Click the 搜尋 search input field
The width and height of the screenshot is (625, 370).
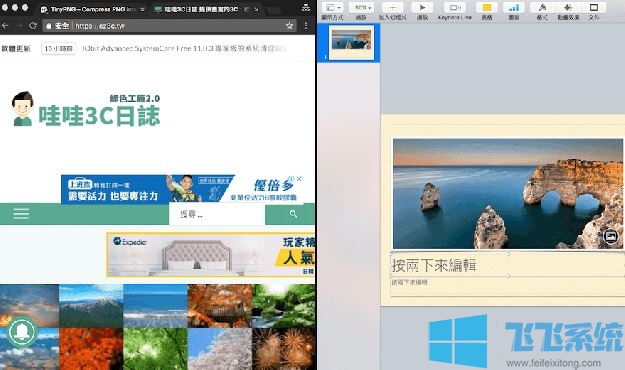coord(217,214)
